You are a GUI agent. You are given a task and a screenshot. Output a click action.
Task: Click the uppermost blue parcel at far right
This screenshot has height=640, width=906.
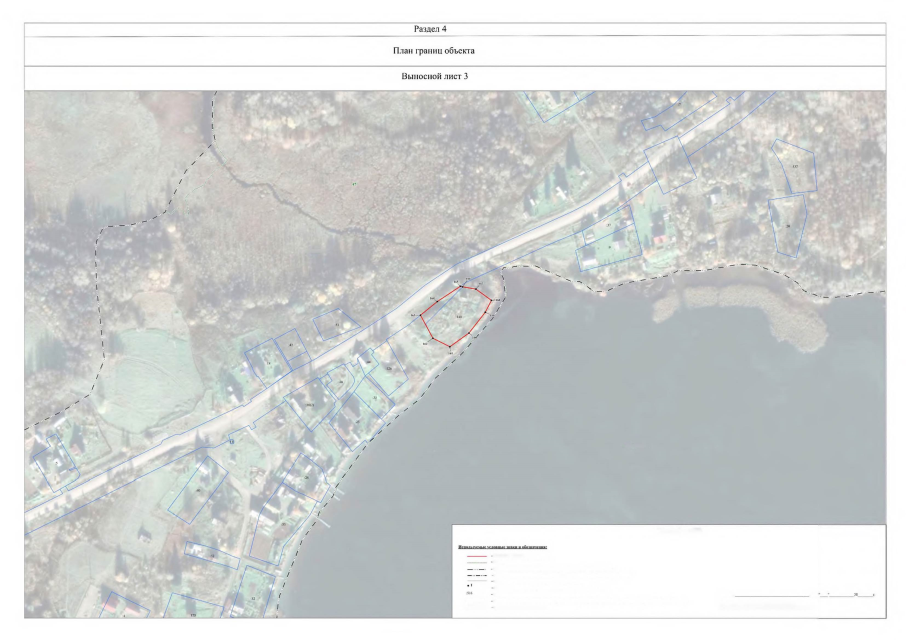tap(798, 165)
